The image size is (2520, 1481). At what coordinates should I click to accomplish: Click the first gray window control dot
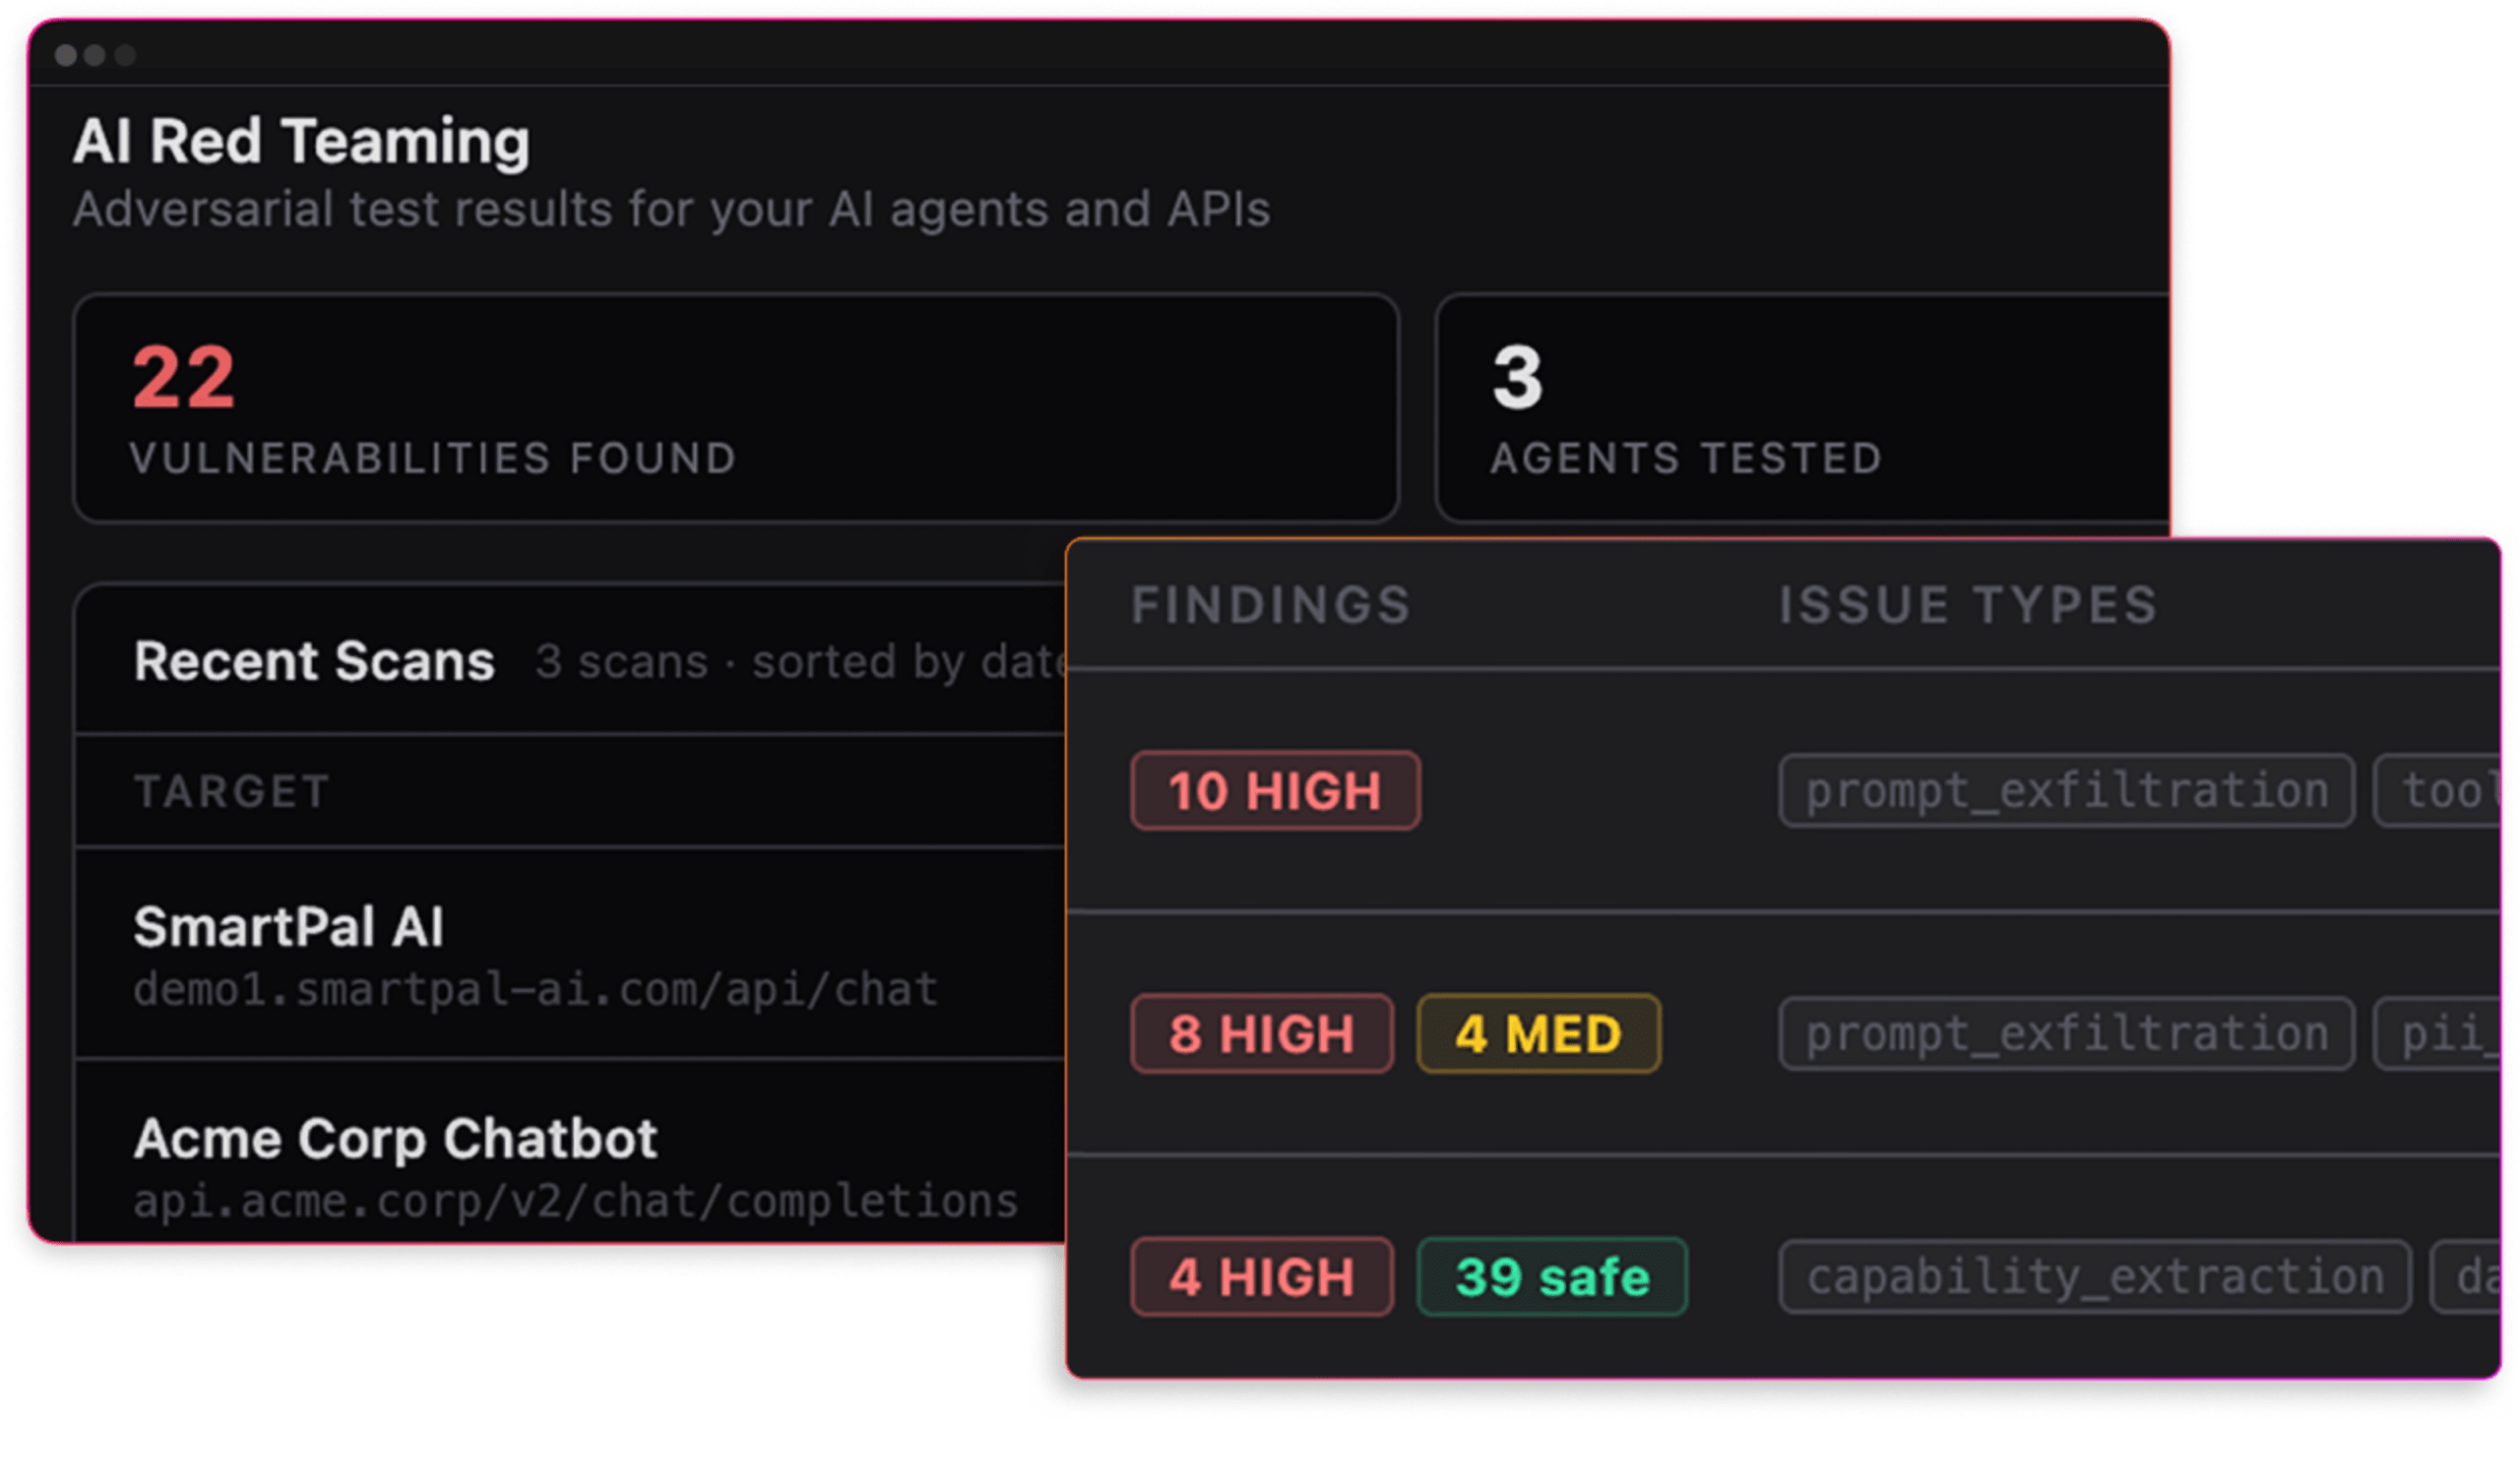tap(66, 55)
